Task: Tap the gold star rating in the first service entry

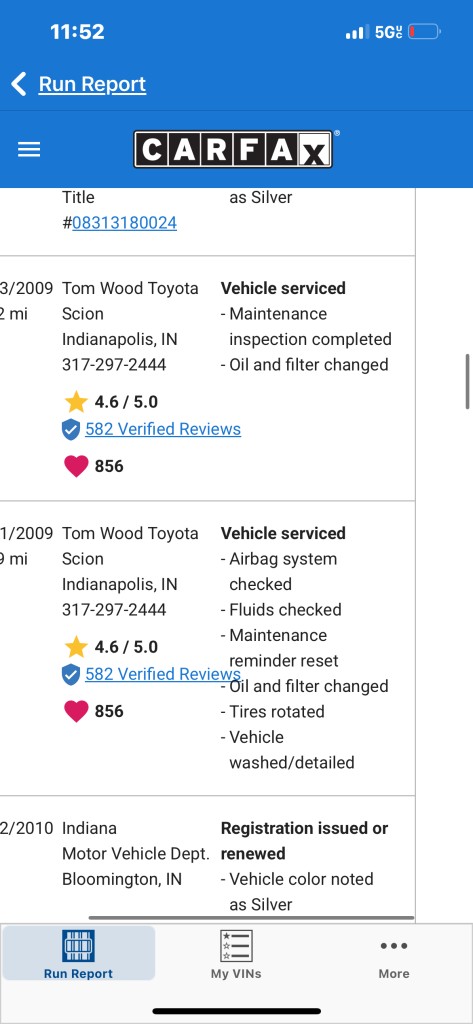Action: tap(76, 402)
